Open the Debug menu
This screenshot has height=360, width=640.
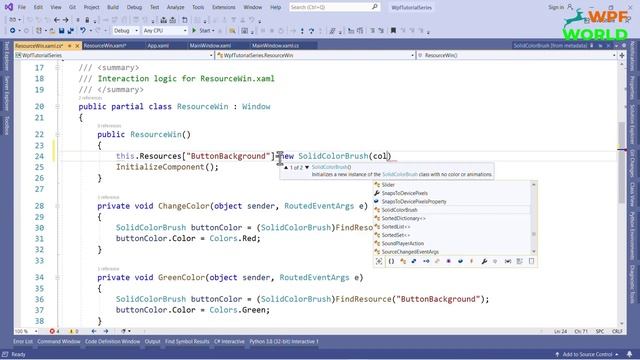134,7
